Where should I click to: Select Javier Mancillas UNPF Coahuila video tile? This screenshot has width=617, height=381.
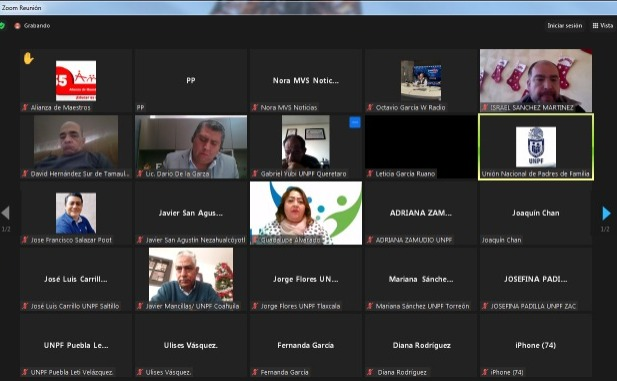191,279
